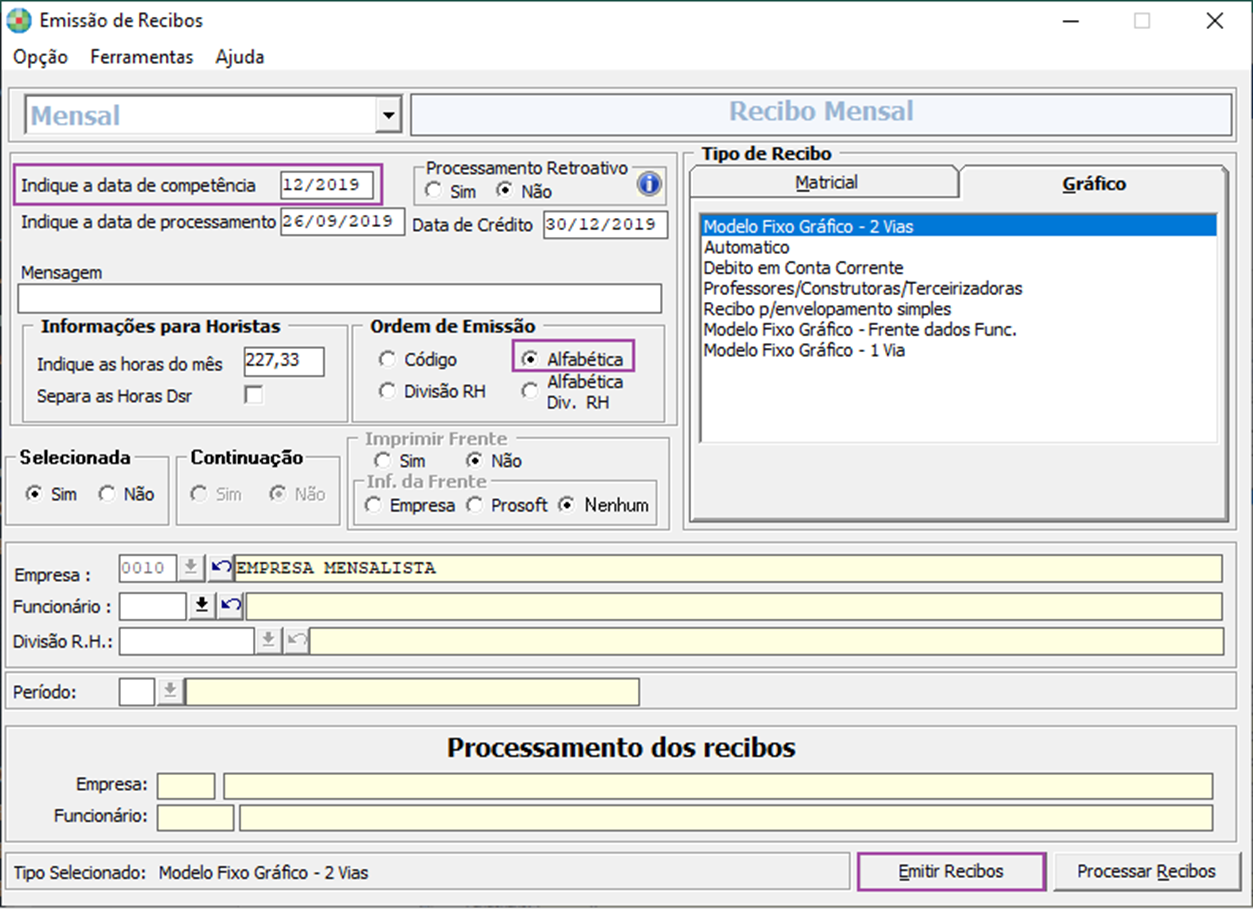Click the data de processamento field
The width and height of the screenshot is (1253, 909).
coord(342,222)
